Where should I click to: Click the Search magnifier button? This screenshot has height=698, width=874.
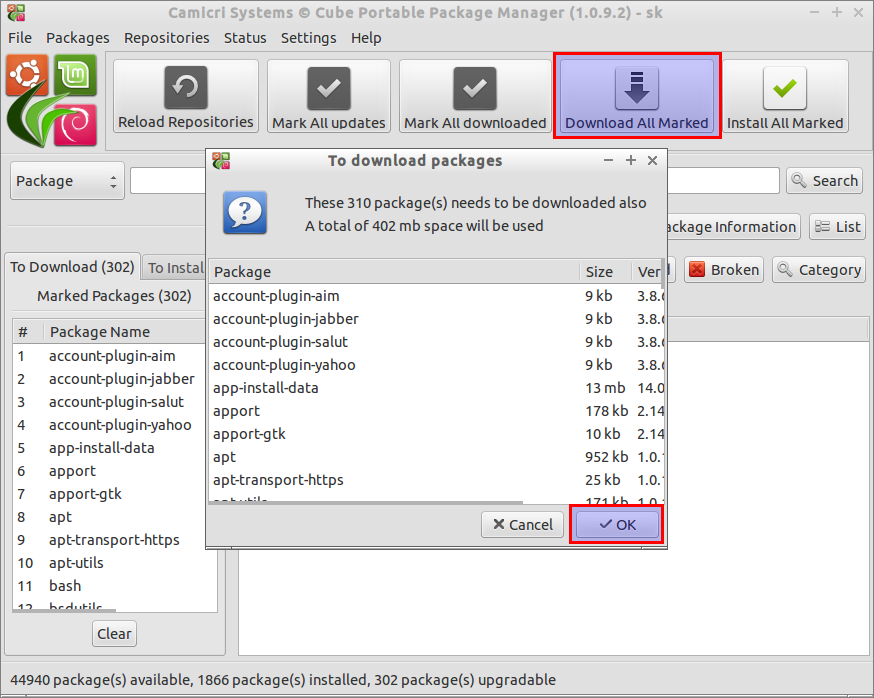[825, 181]
